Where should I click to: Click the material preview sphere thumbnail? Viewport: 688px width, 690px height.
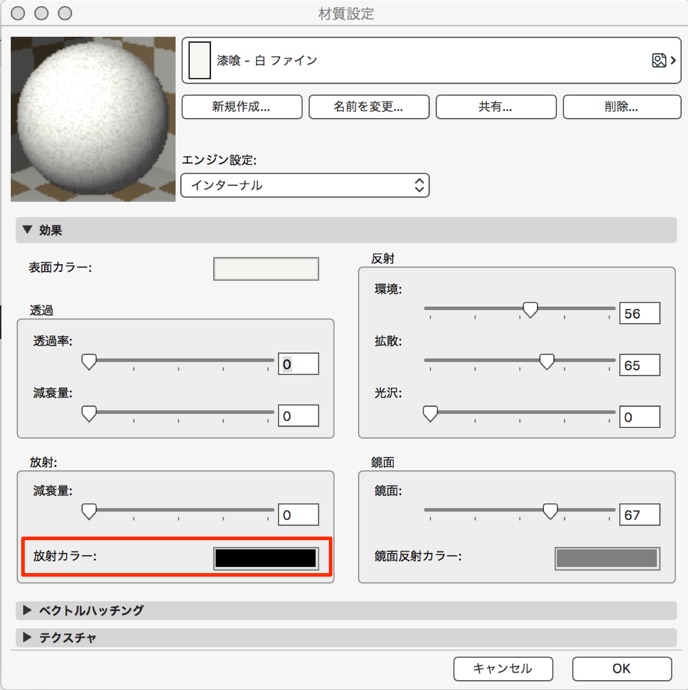coord(93,119)
